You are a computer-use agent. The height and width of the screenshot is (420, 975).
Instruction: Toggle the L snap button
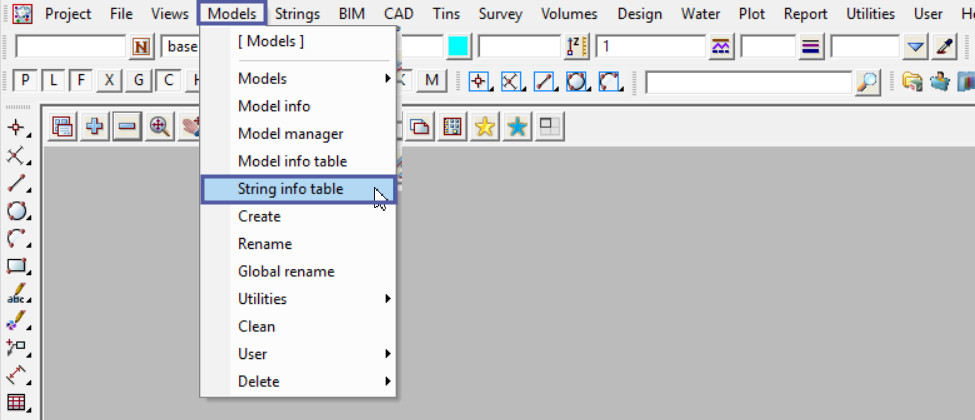tap(53, 81)
